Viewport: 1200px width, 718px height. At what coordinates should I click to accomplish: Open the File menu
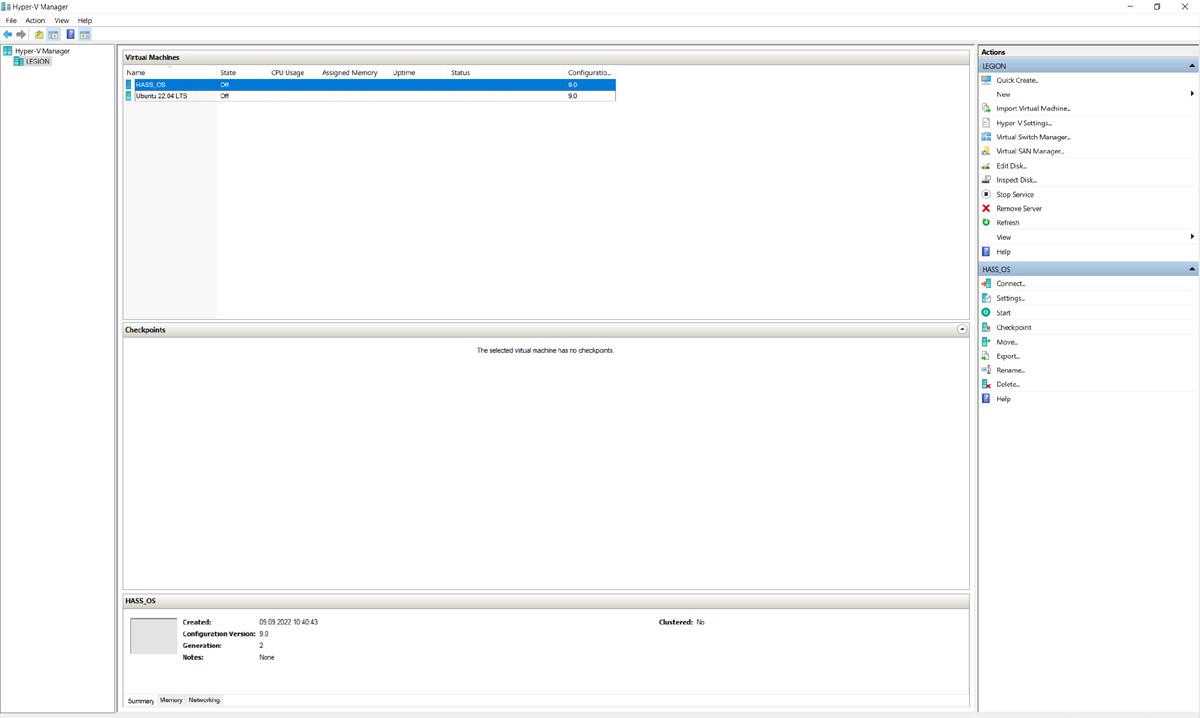coord(11,20)
